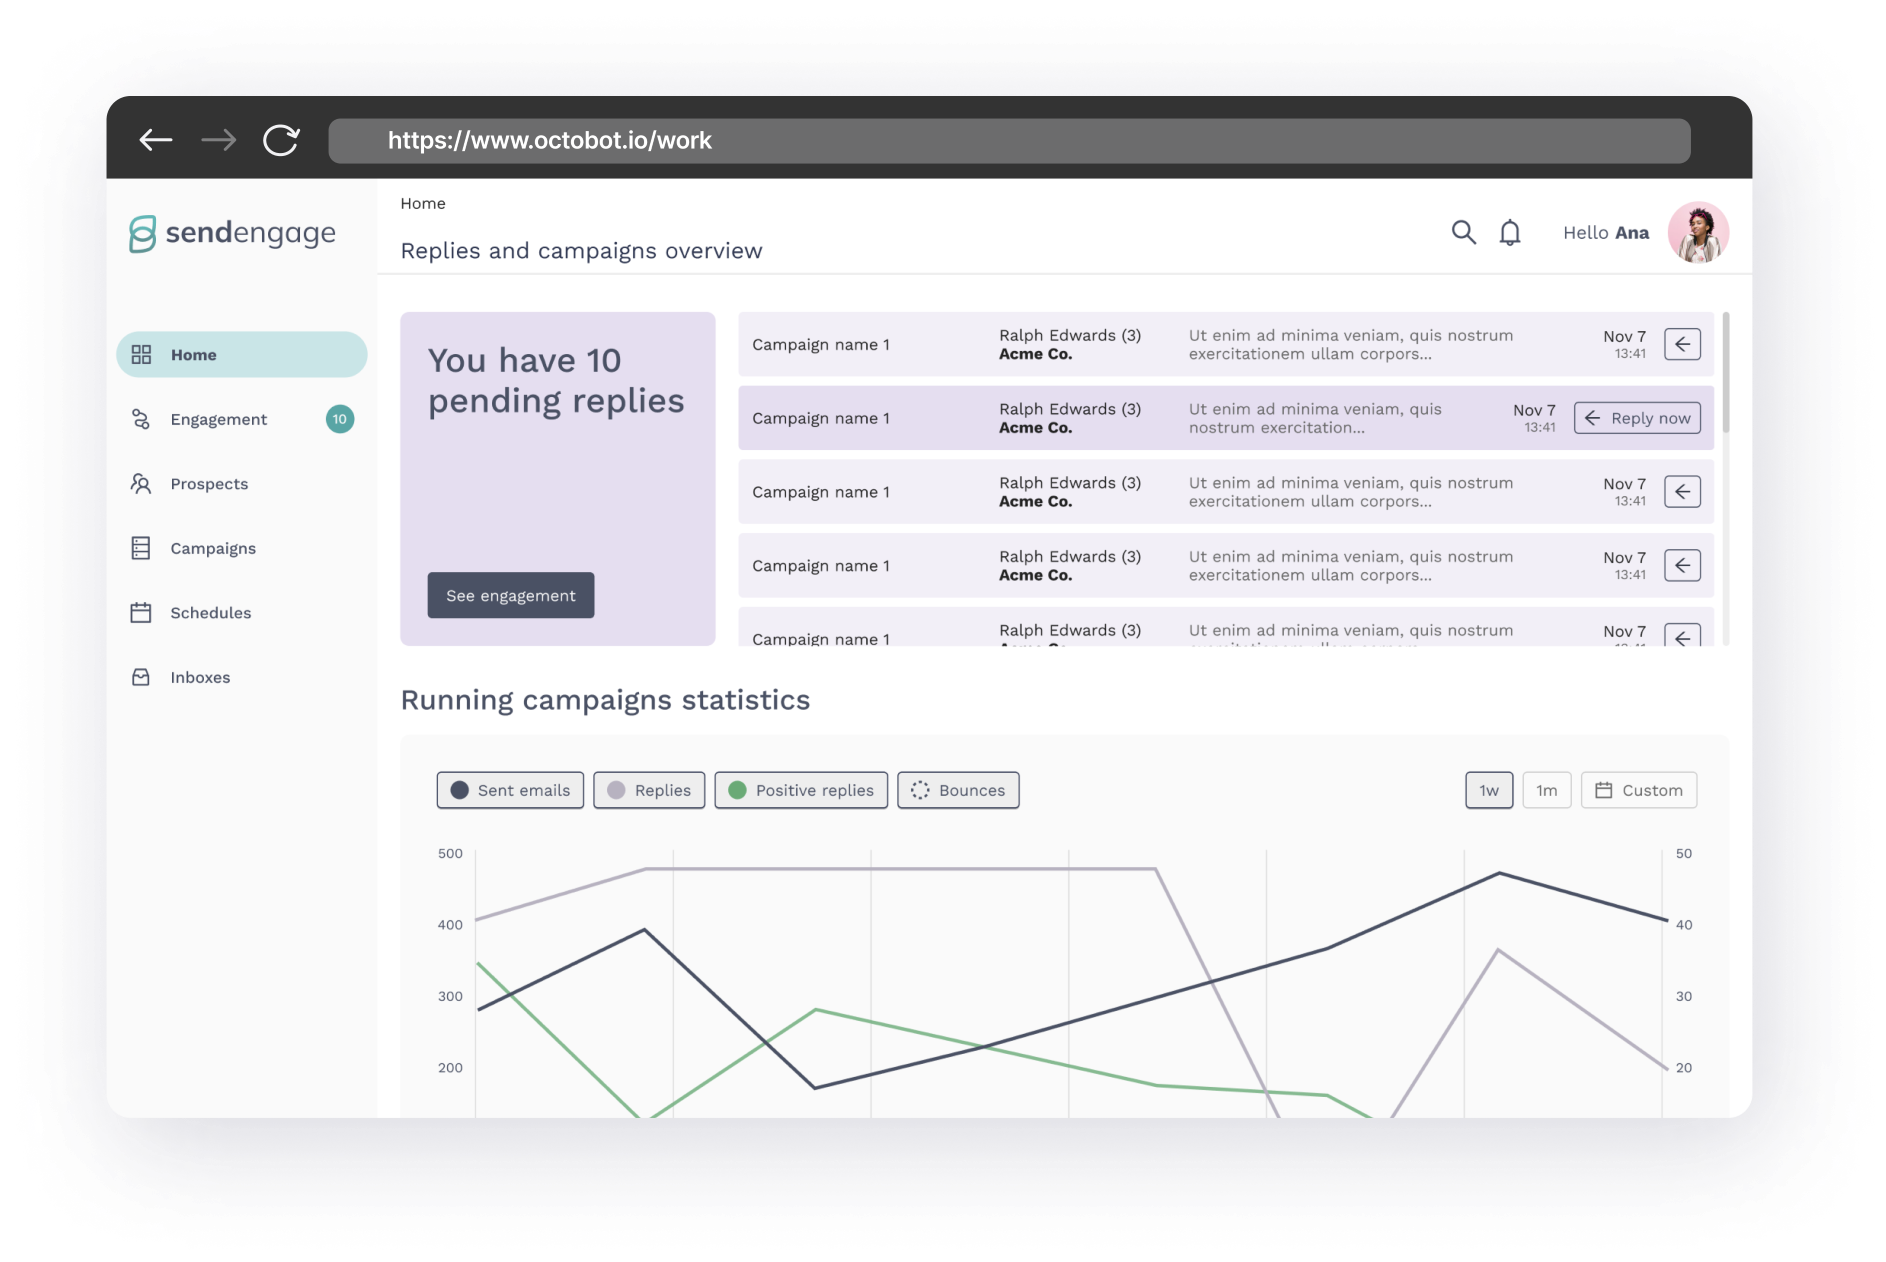Select the 1w time range

(1489, 790)
